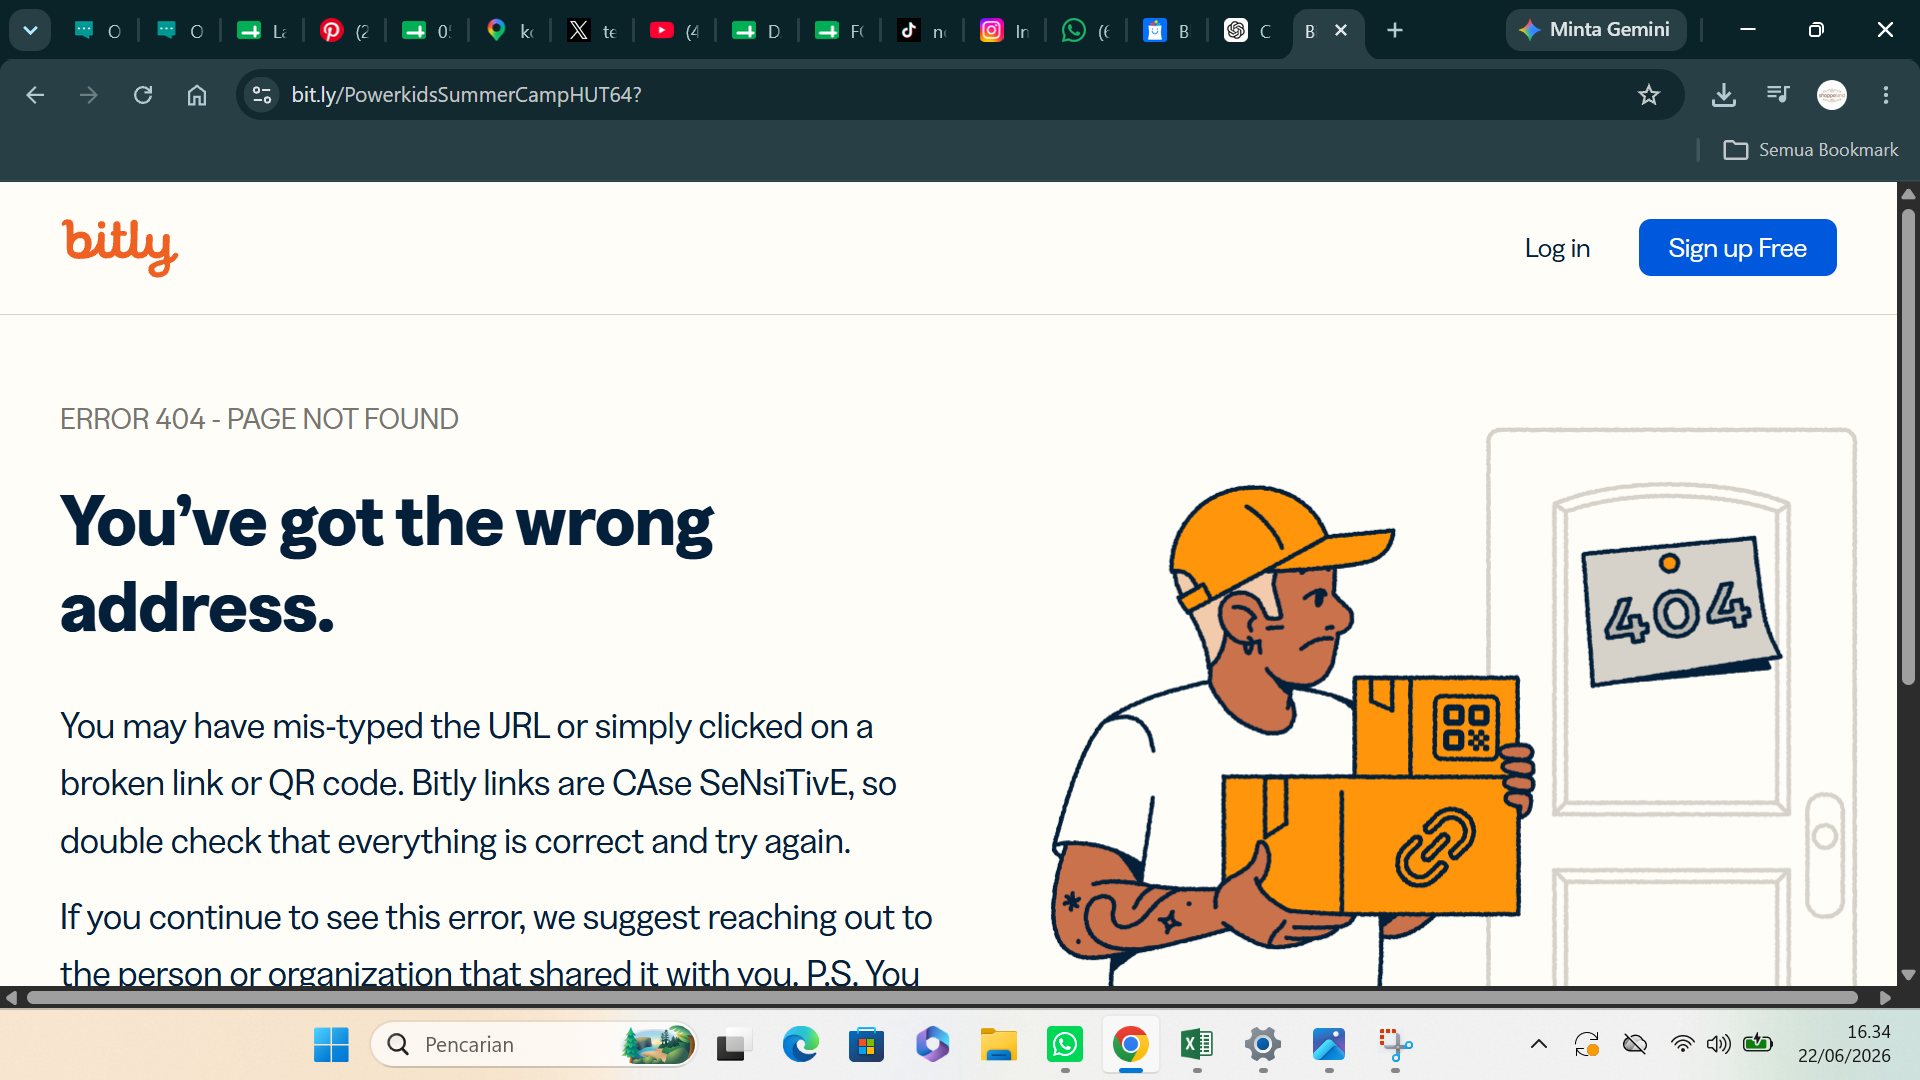Open a new tab
Image resolution: width=1920 pixels, height=1080 pixels.
(x=1395, y=31)
